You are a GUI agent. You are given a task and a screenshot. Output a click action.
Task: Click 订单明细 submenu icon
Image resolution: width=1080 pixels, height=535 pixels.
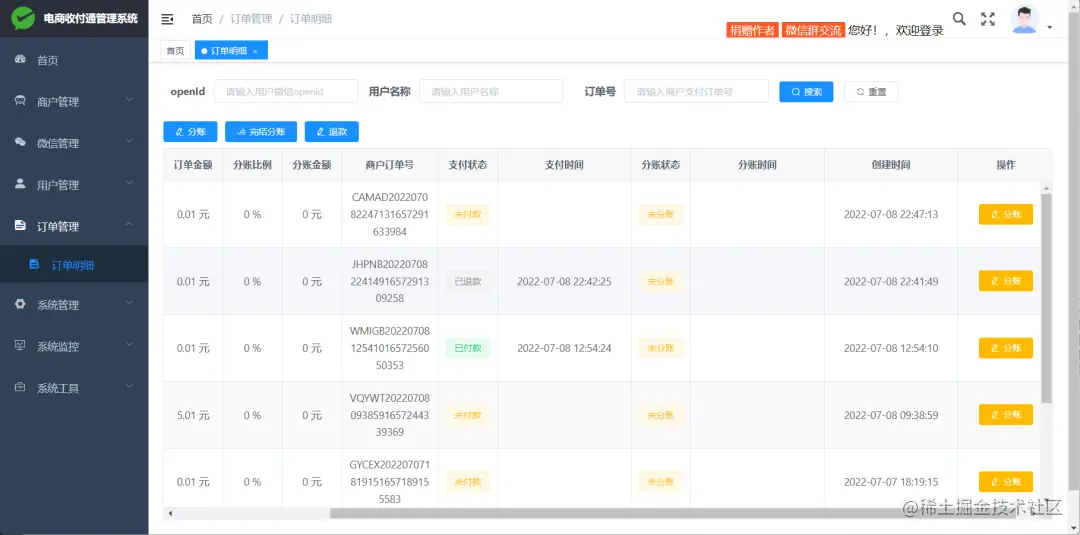pyautogui.click(x=34, y=264)
